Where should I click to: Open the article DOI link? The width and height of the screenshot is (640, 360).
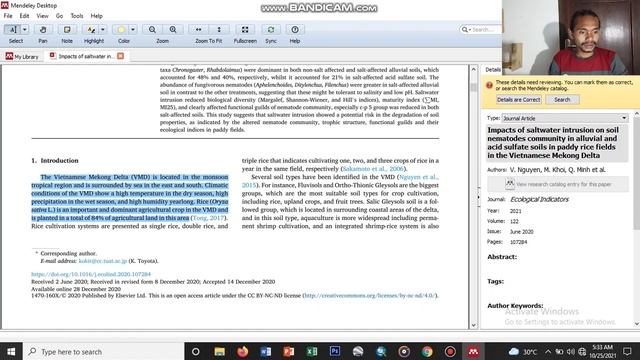91,274
